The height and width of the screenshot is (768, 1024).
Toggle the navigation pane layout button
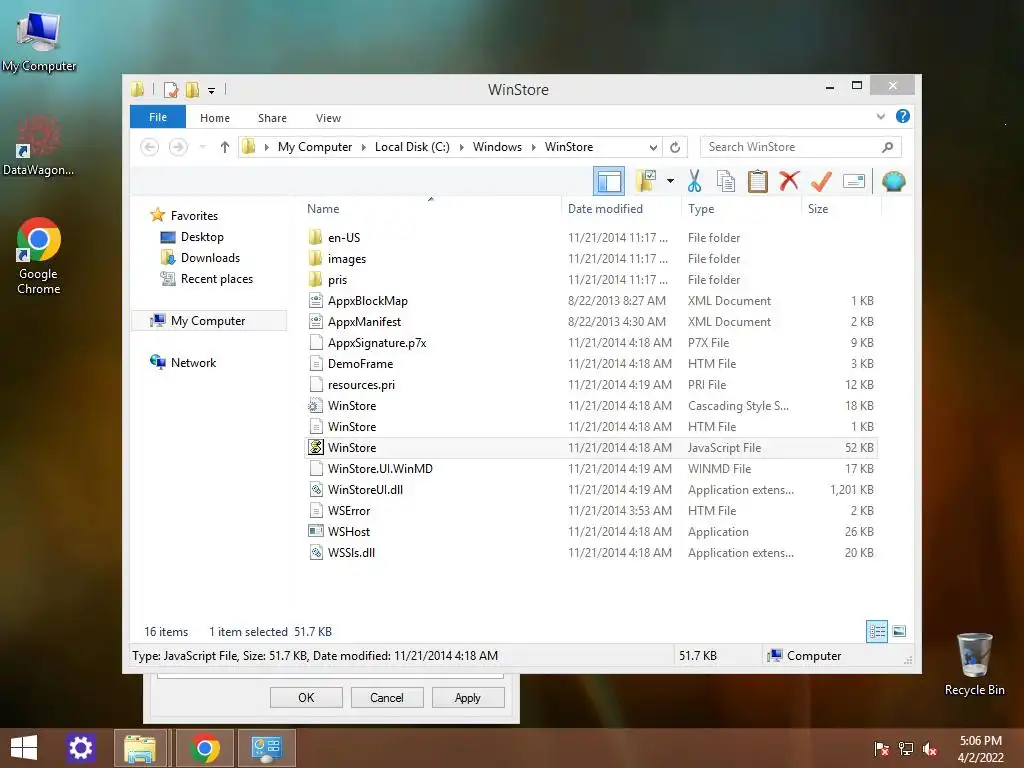[x=609, y=181]
